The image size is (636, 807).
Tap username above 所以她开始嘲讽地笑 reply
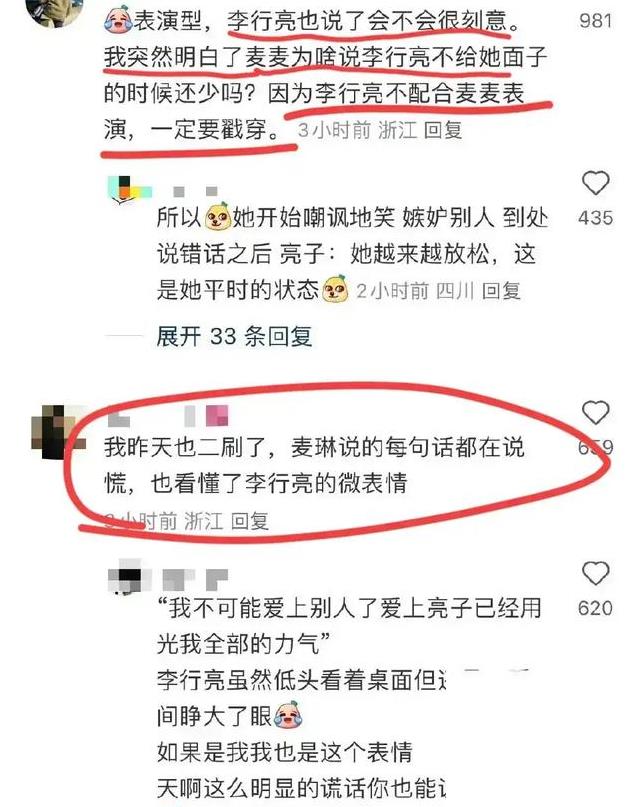196,191
